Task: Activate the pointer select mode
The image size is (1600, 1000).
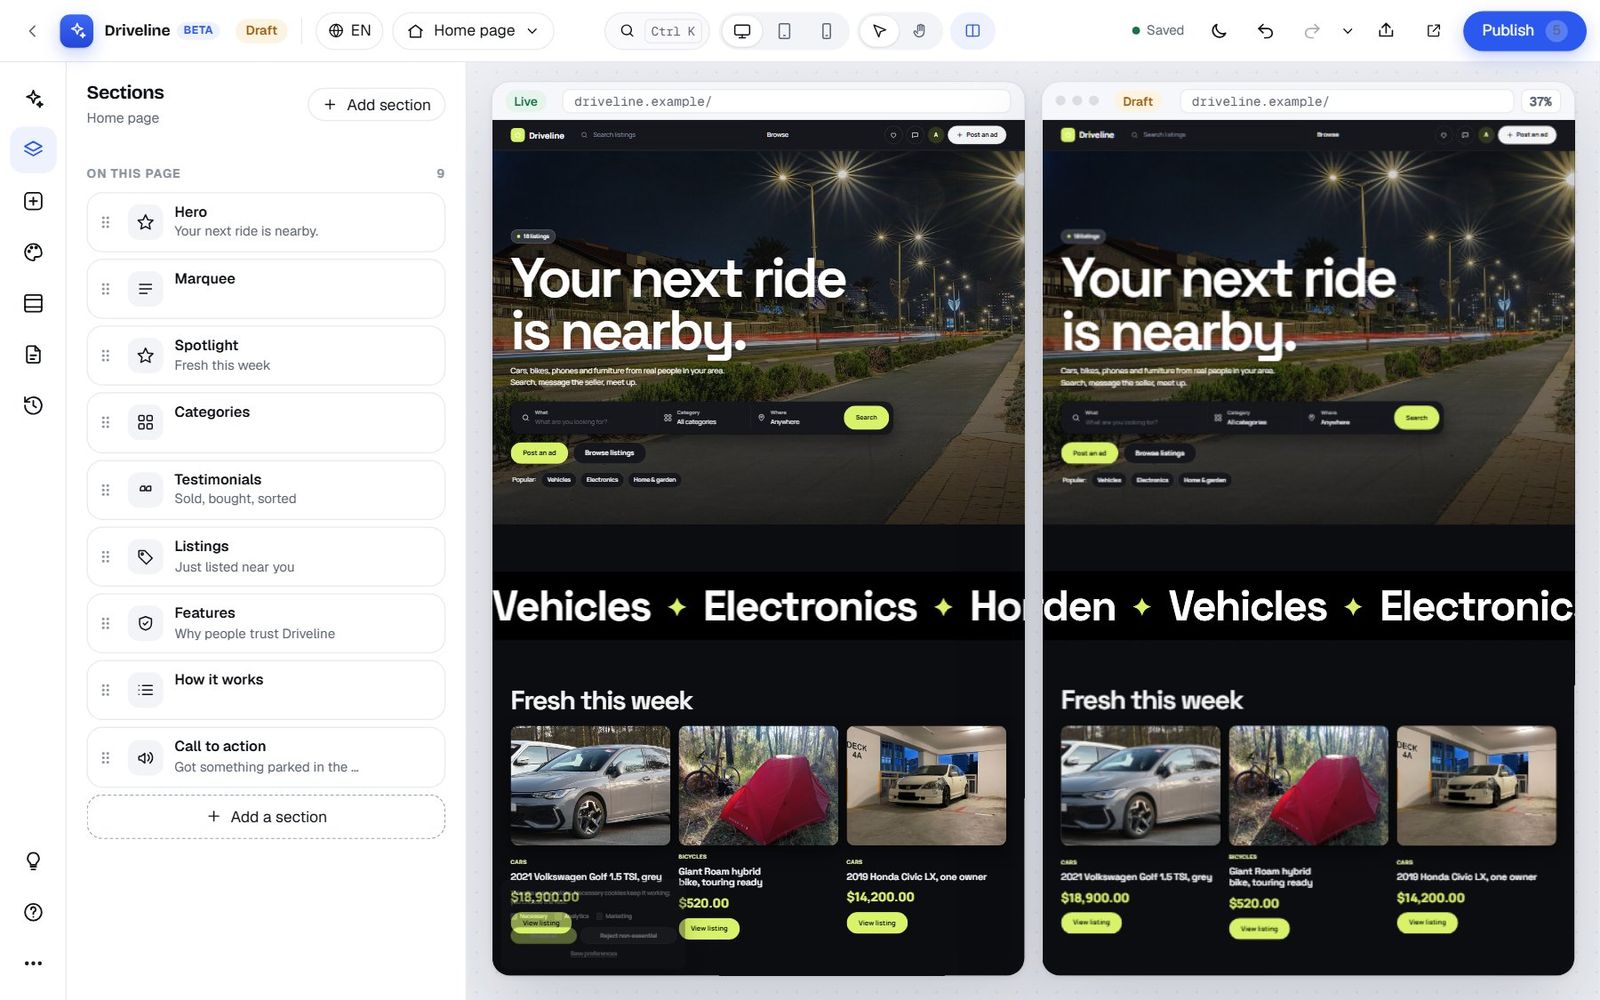Action: click(x=879, y=31)
